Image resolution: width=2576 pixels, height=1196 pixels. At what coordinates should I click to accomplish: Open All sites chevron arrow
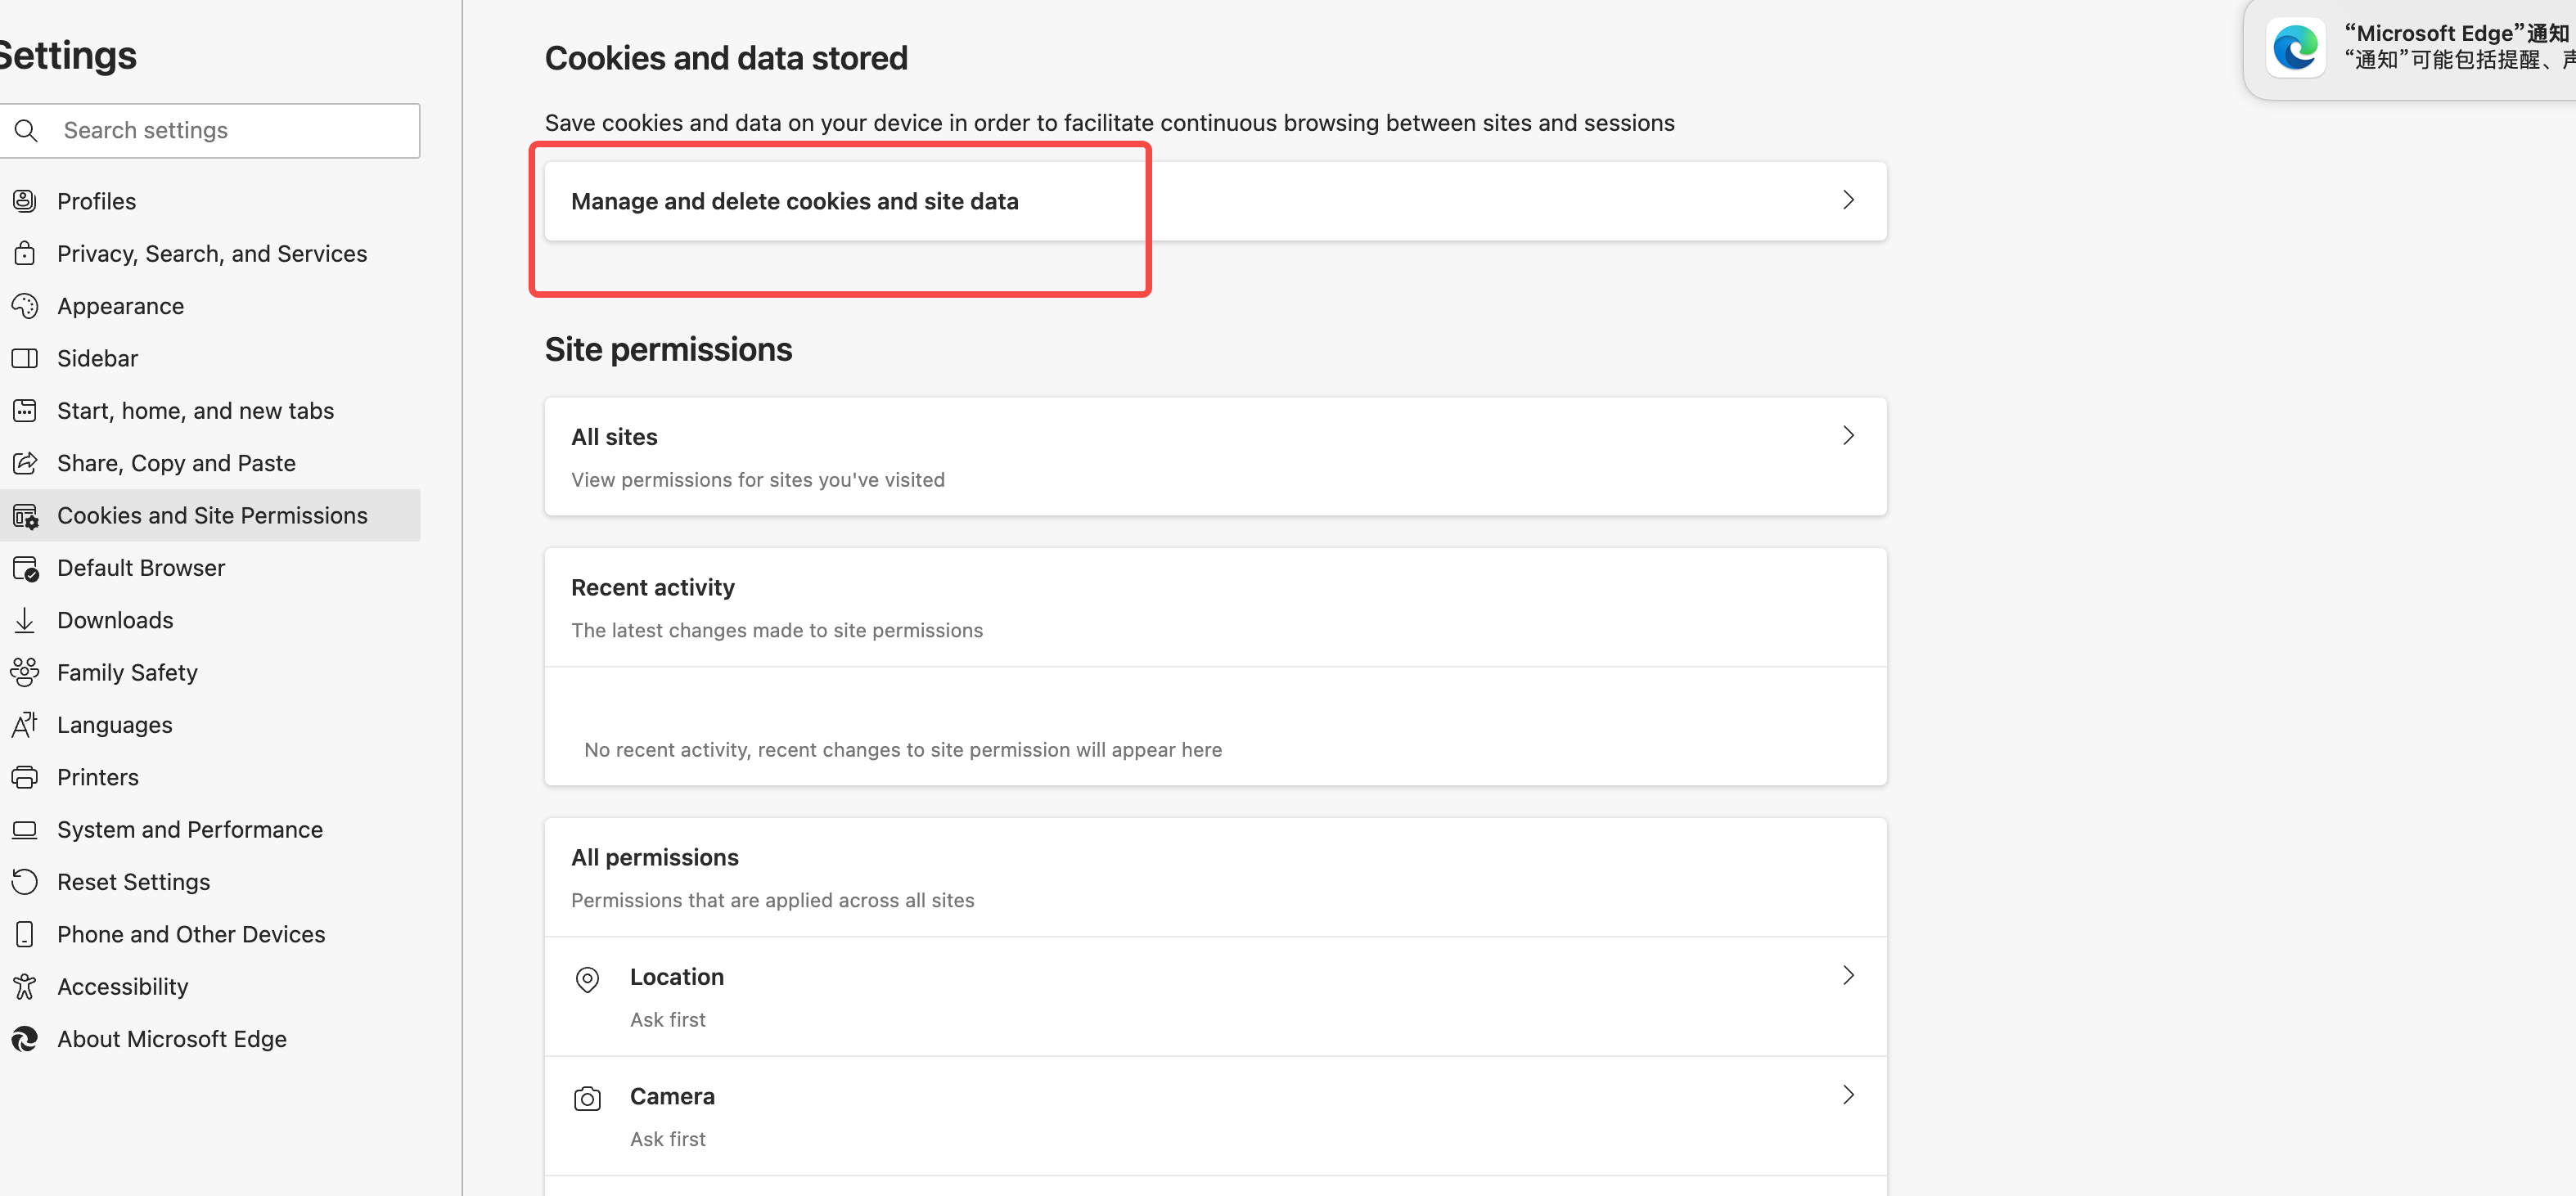click(1847, 436)
